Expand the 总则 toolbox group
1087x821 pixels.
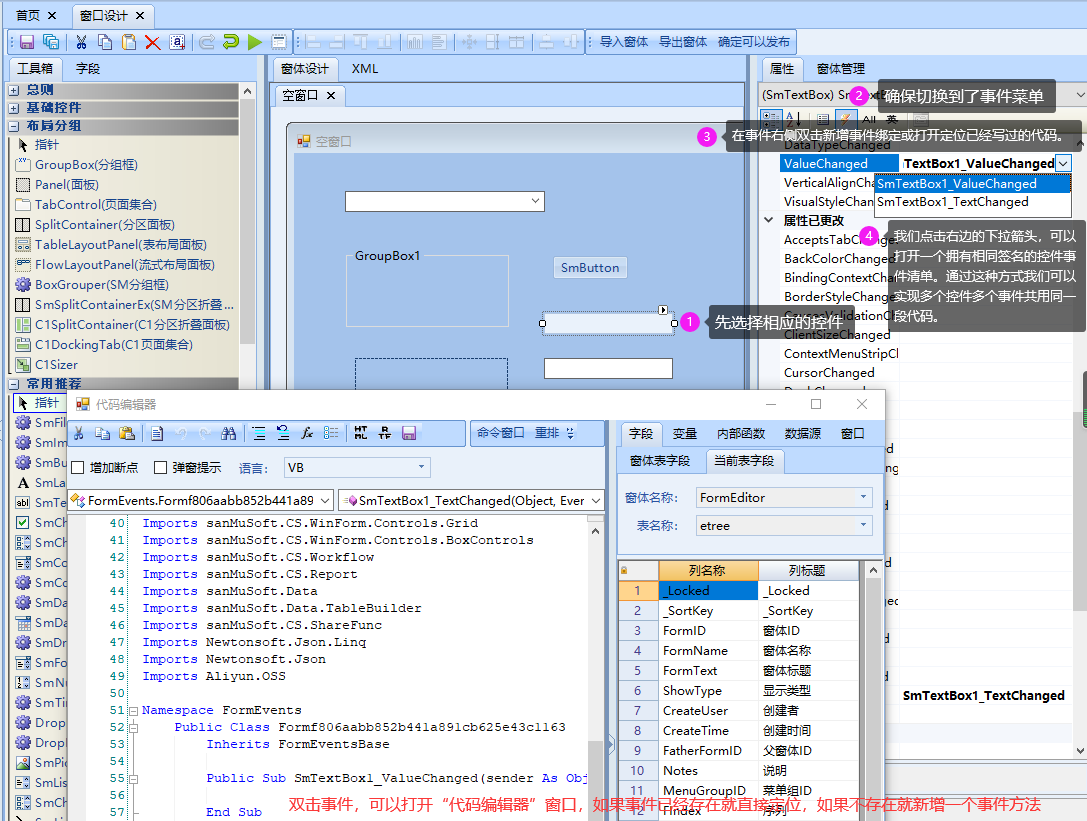click(14, 90)
